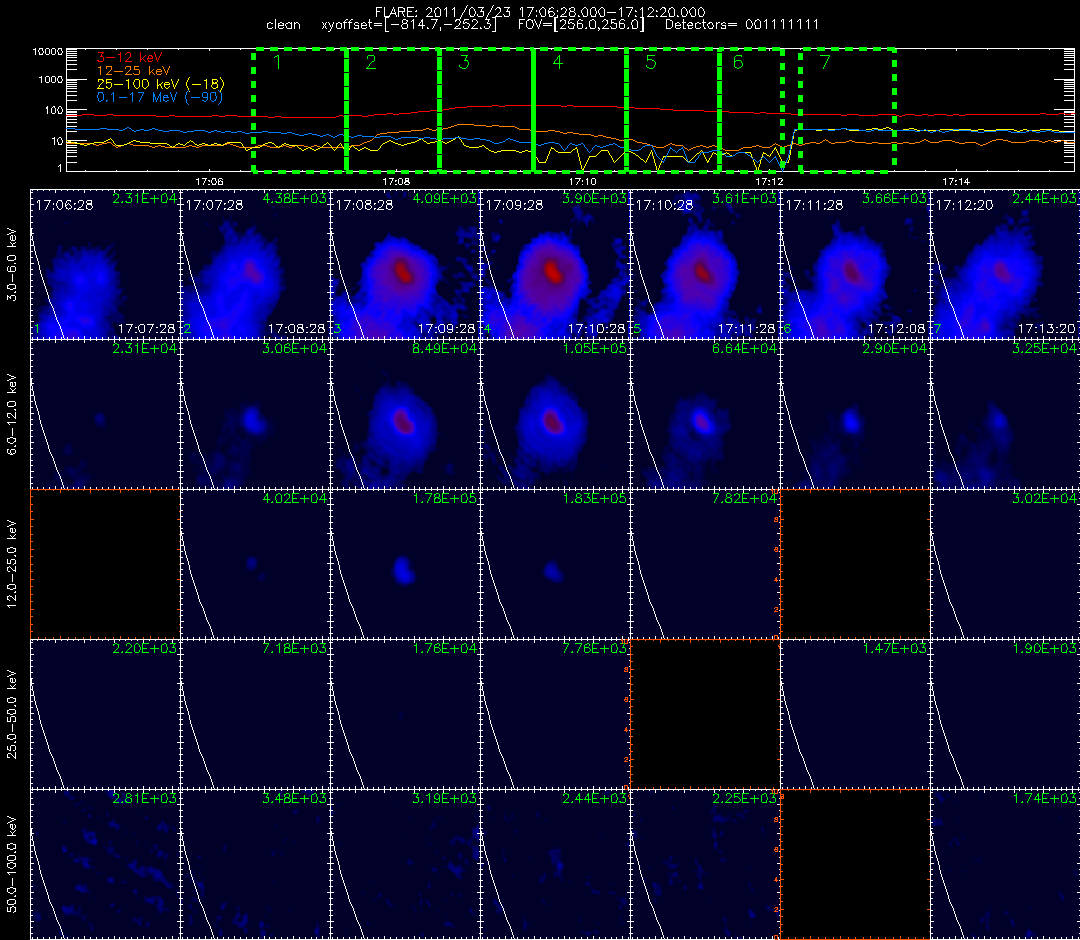The width and height of the screenshot is (1080, 940).
Task: Click the "50.0-100.0 keV" row label
Action: (x=12, y=864)
